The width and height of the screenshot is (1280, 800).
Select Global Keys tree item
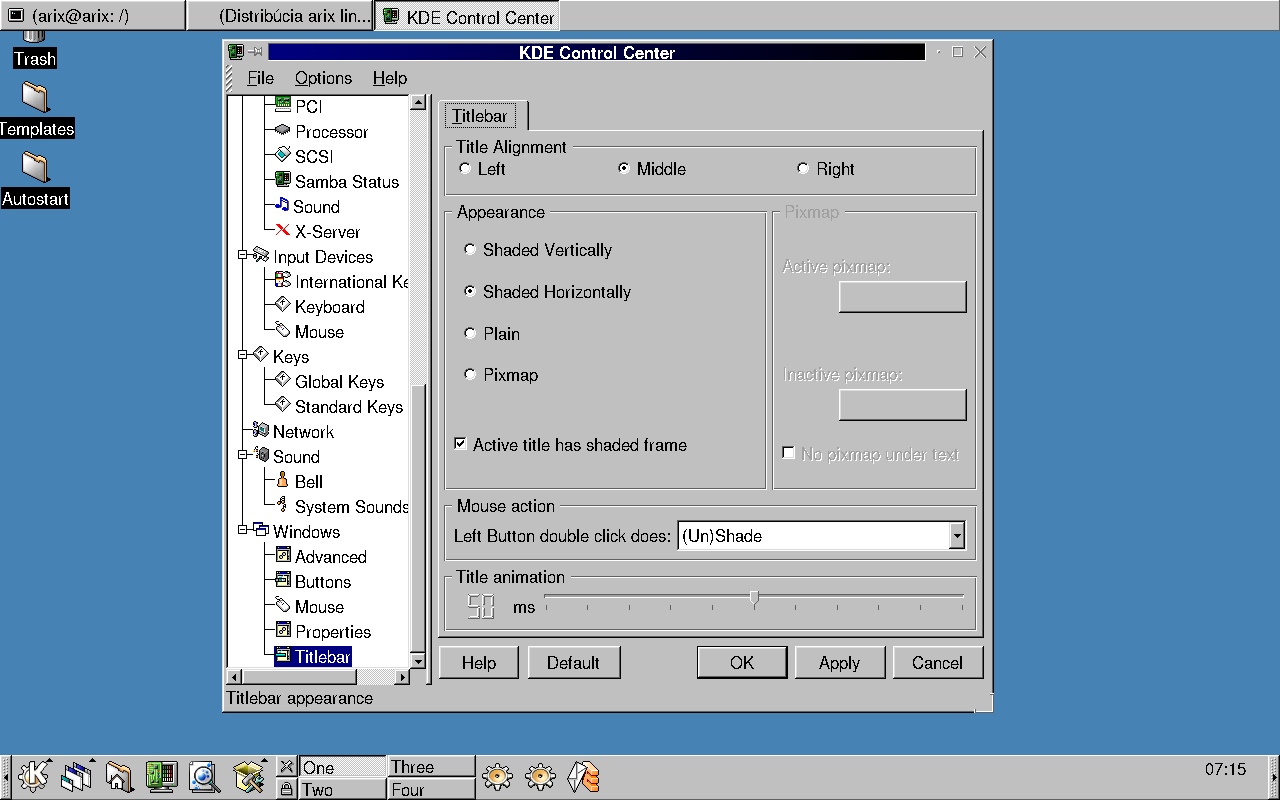click(329, 382)
